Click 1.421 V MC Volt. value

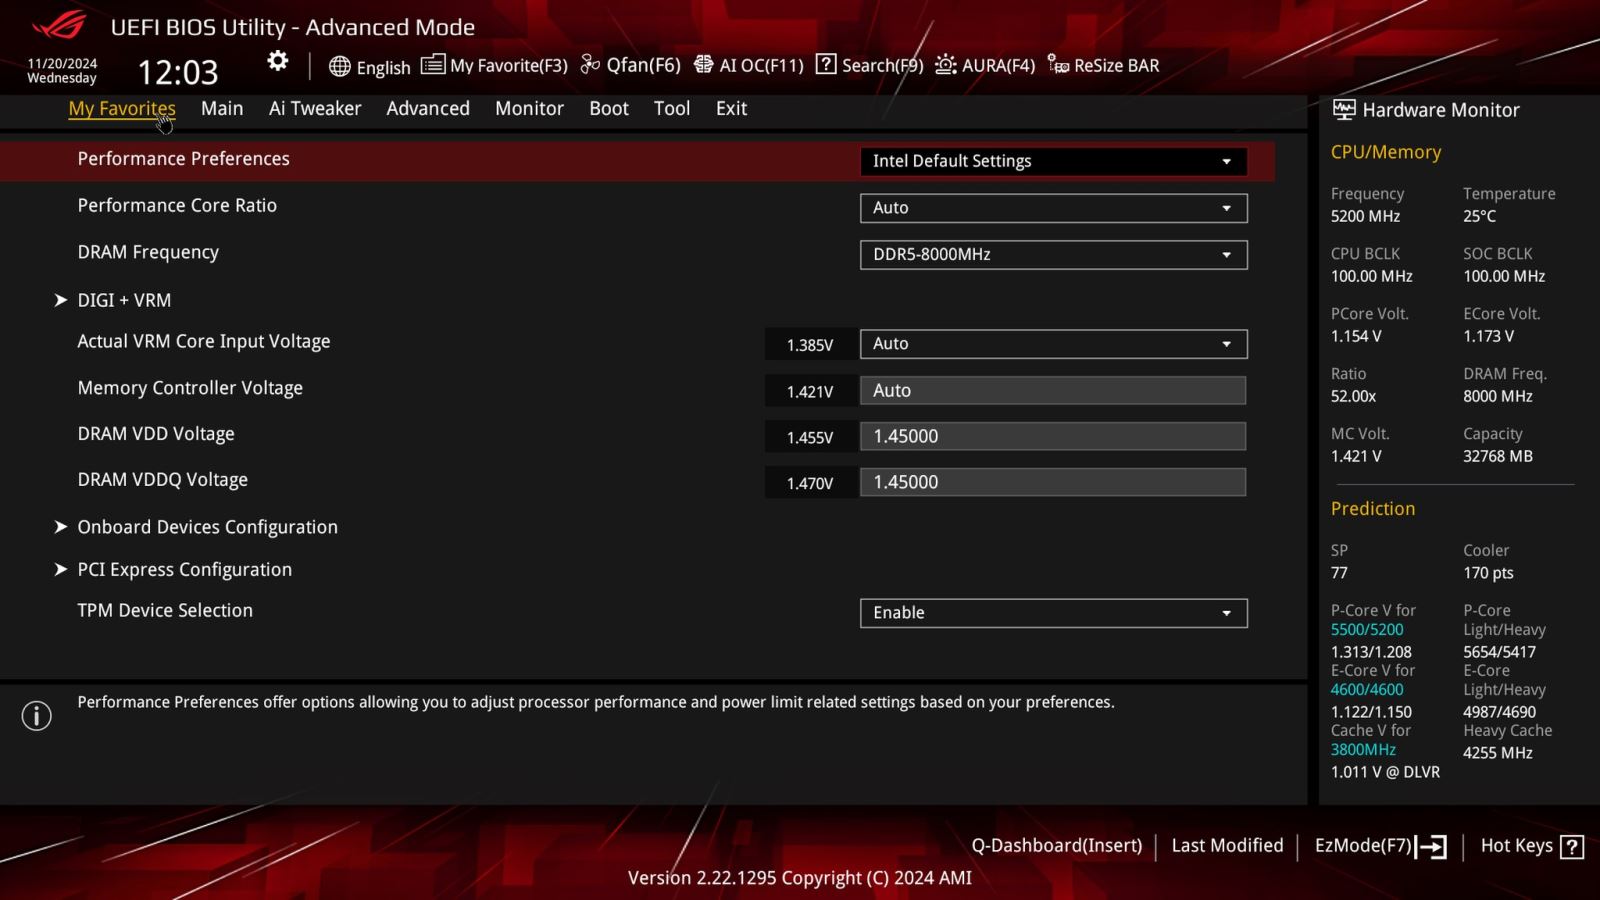click(1355, 457)
